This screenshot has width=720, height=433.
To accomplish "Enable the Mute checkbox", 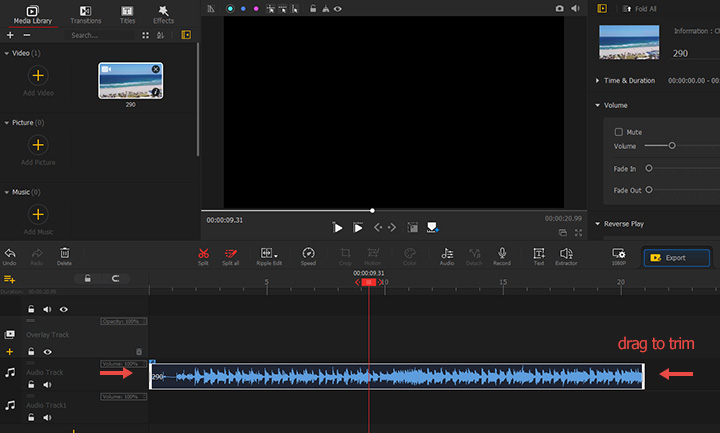I will [x=619, y=131].
